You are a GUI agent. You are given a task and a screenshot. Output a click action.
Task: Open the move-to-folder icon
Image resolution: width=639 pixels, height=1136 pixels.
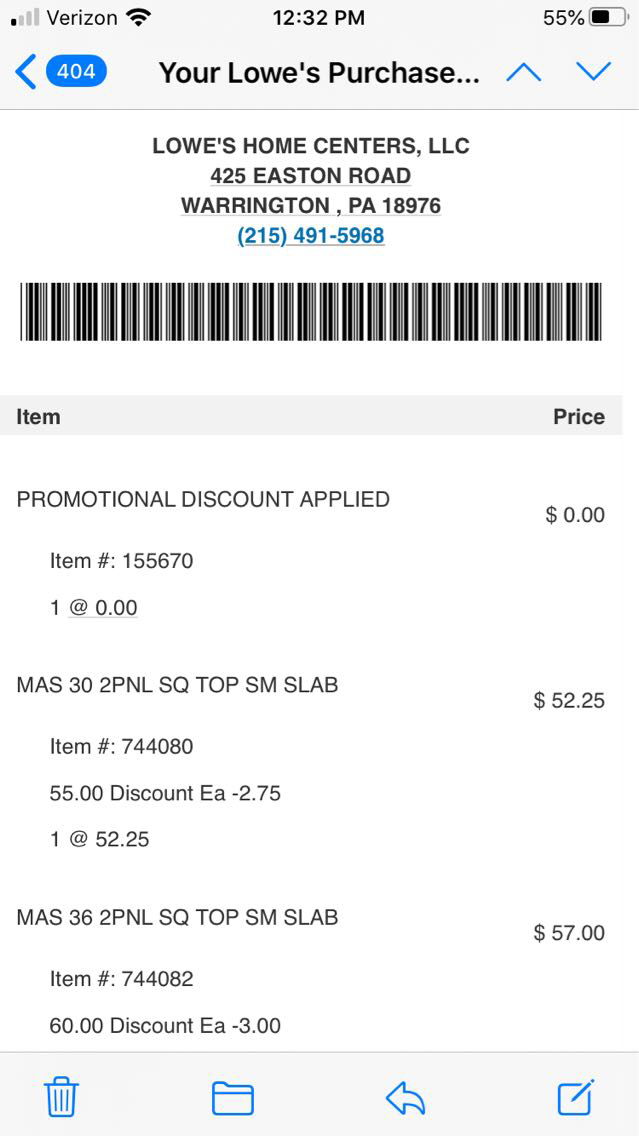(232, 1098)
